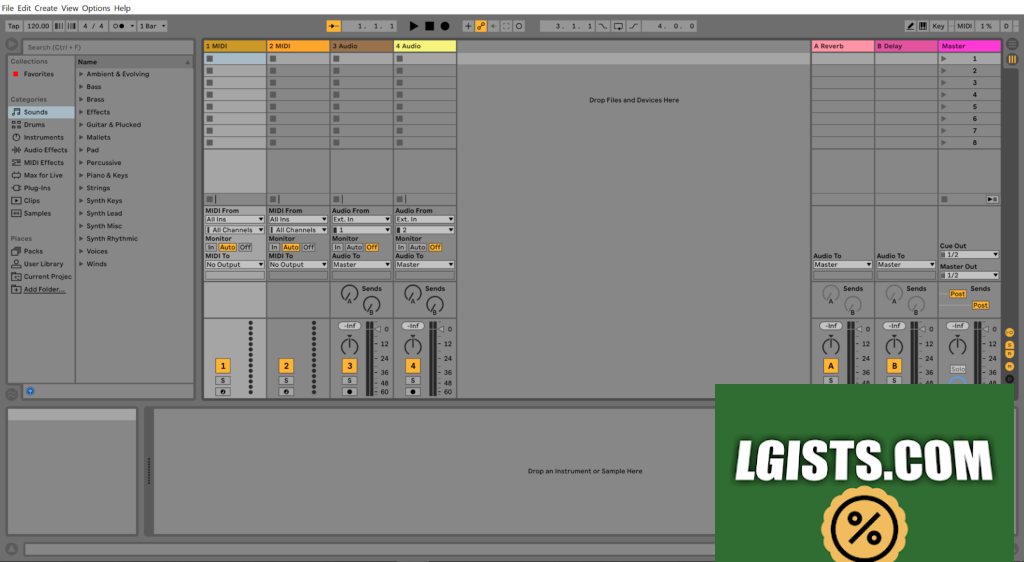Set track 3 Audio monitor to Auto

coord(354,247)
